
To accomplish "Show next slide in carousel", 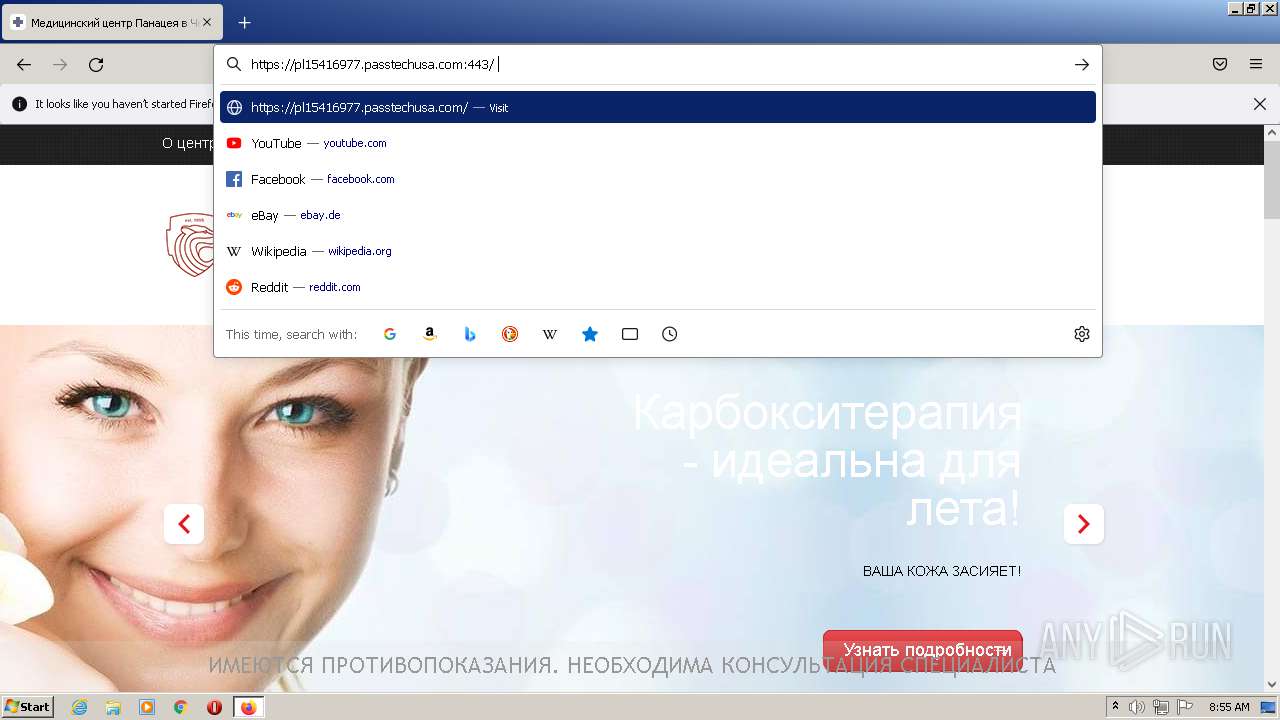I will (1084, 524).
